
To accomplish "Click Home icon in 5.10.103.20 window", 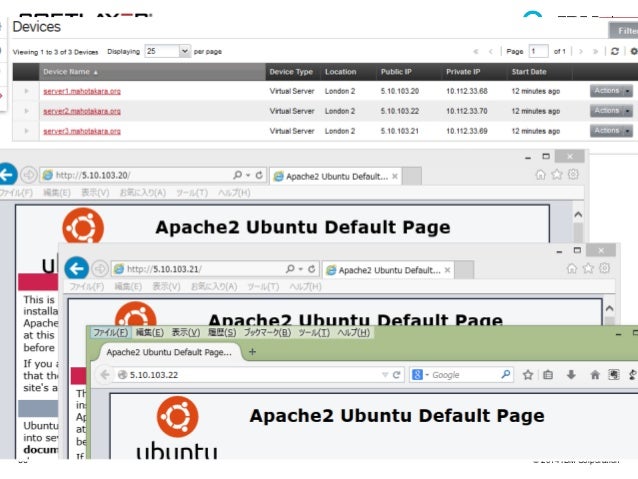I will coord(540,175).
